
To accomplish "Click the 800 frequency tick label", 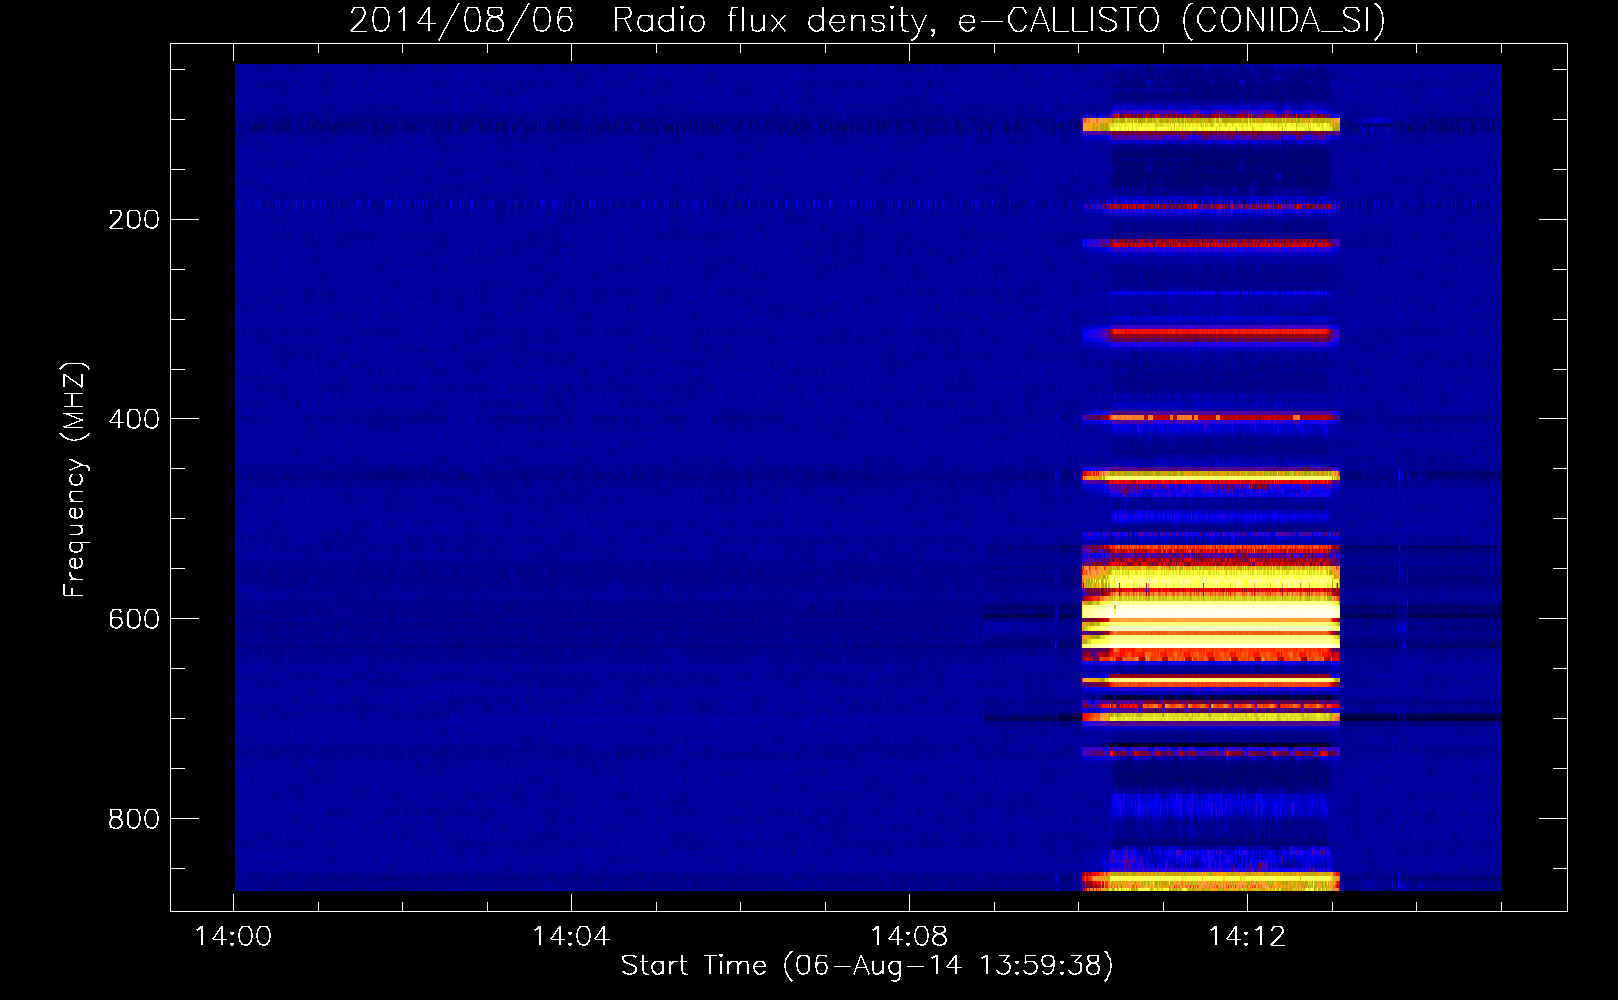I will click(134, 820).
